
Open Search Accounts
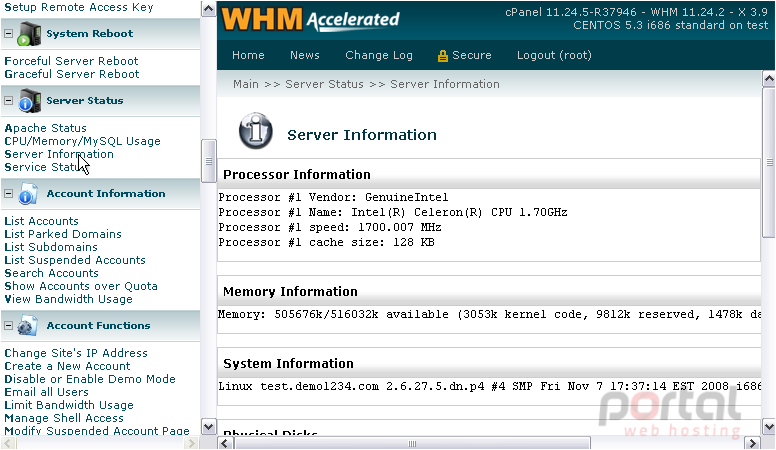[x=51, y=273]
